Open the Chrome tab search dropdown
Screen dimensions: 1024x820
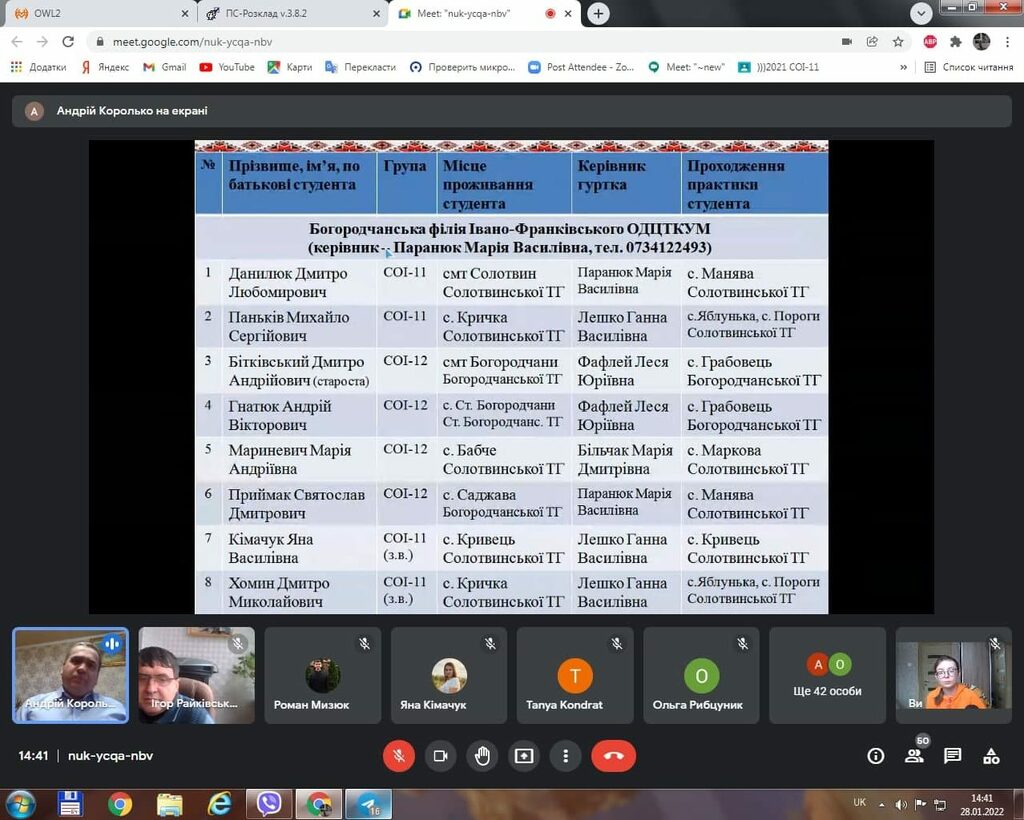coord(921,13)
